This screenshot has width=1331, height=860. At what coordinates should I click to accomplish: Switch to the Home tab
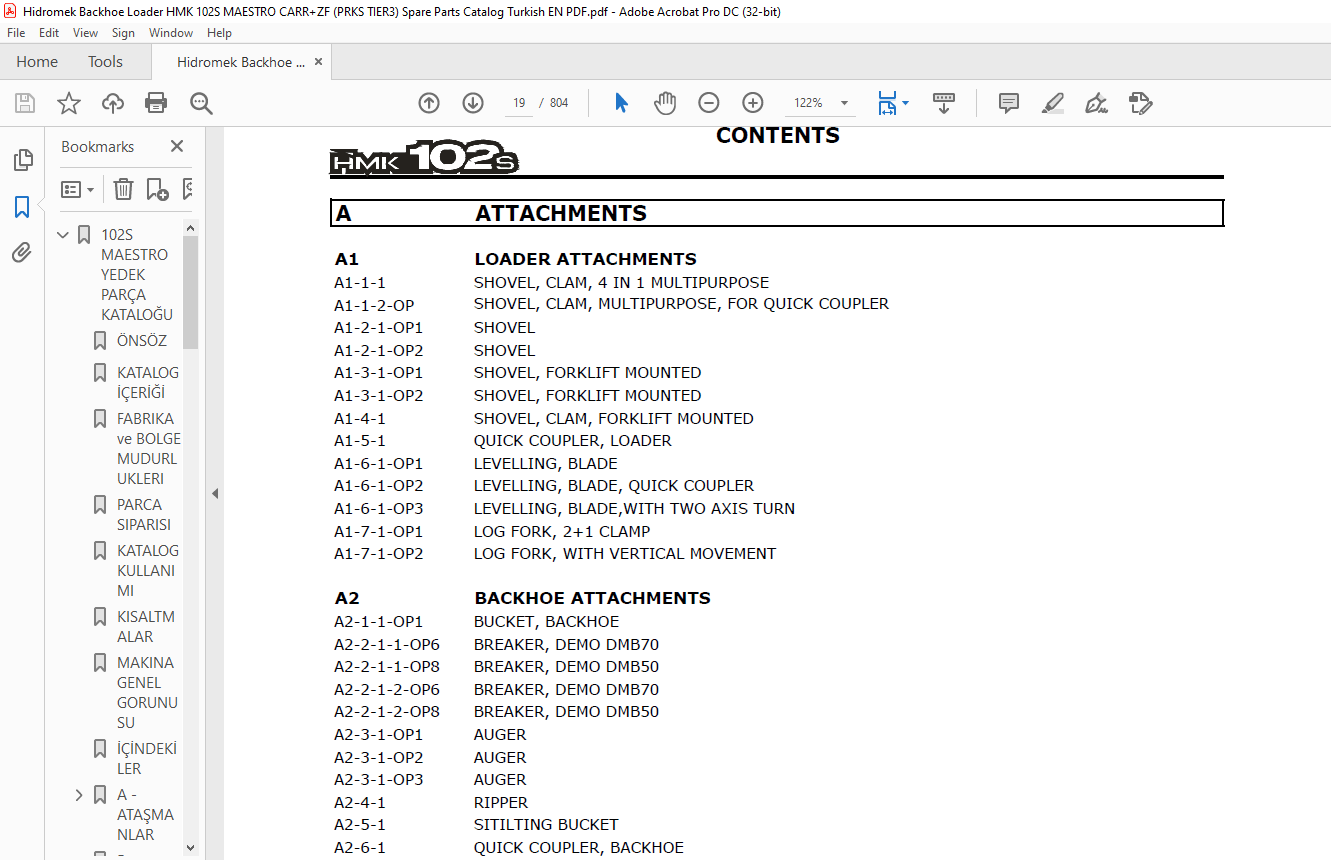37,62
